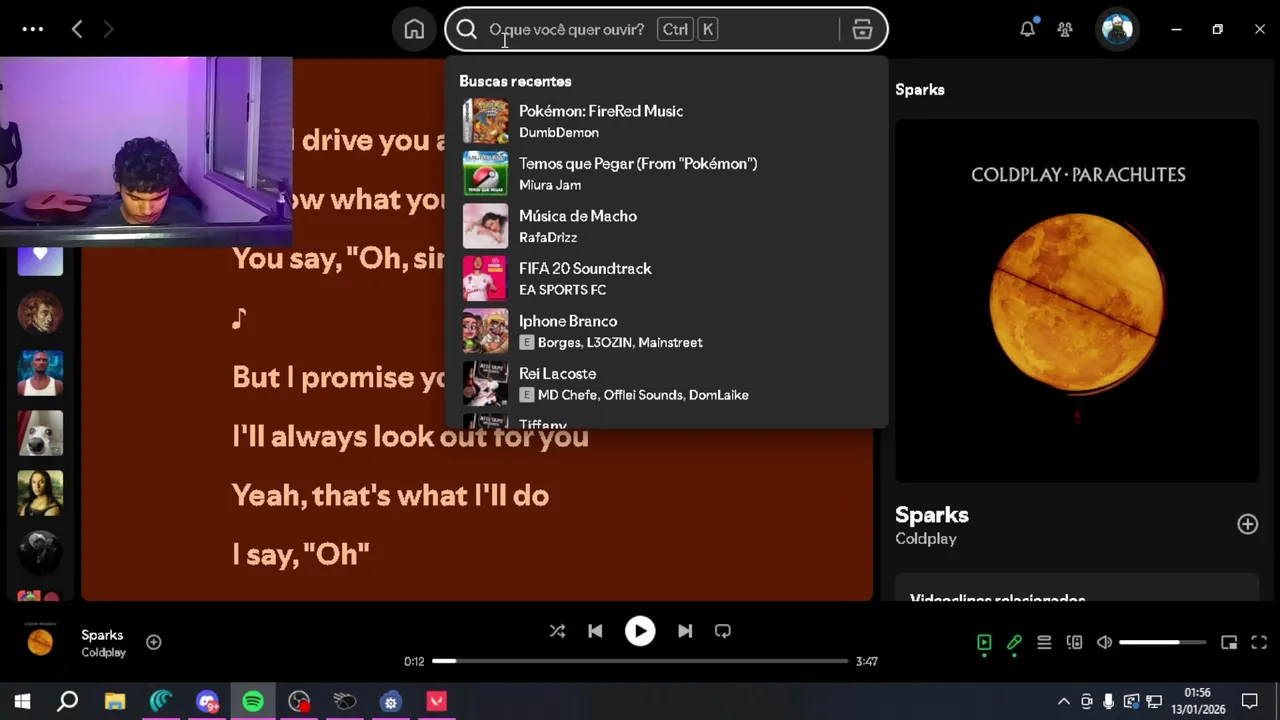Image resolution: width=1280 pixels, height=720 pixels.
Task: Add Sparks to library in bottom bar
Action: 154,642
